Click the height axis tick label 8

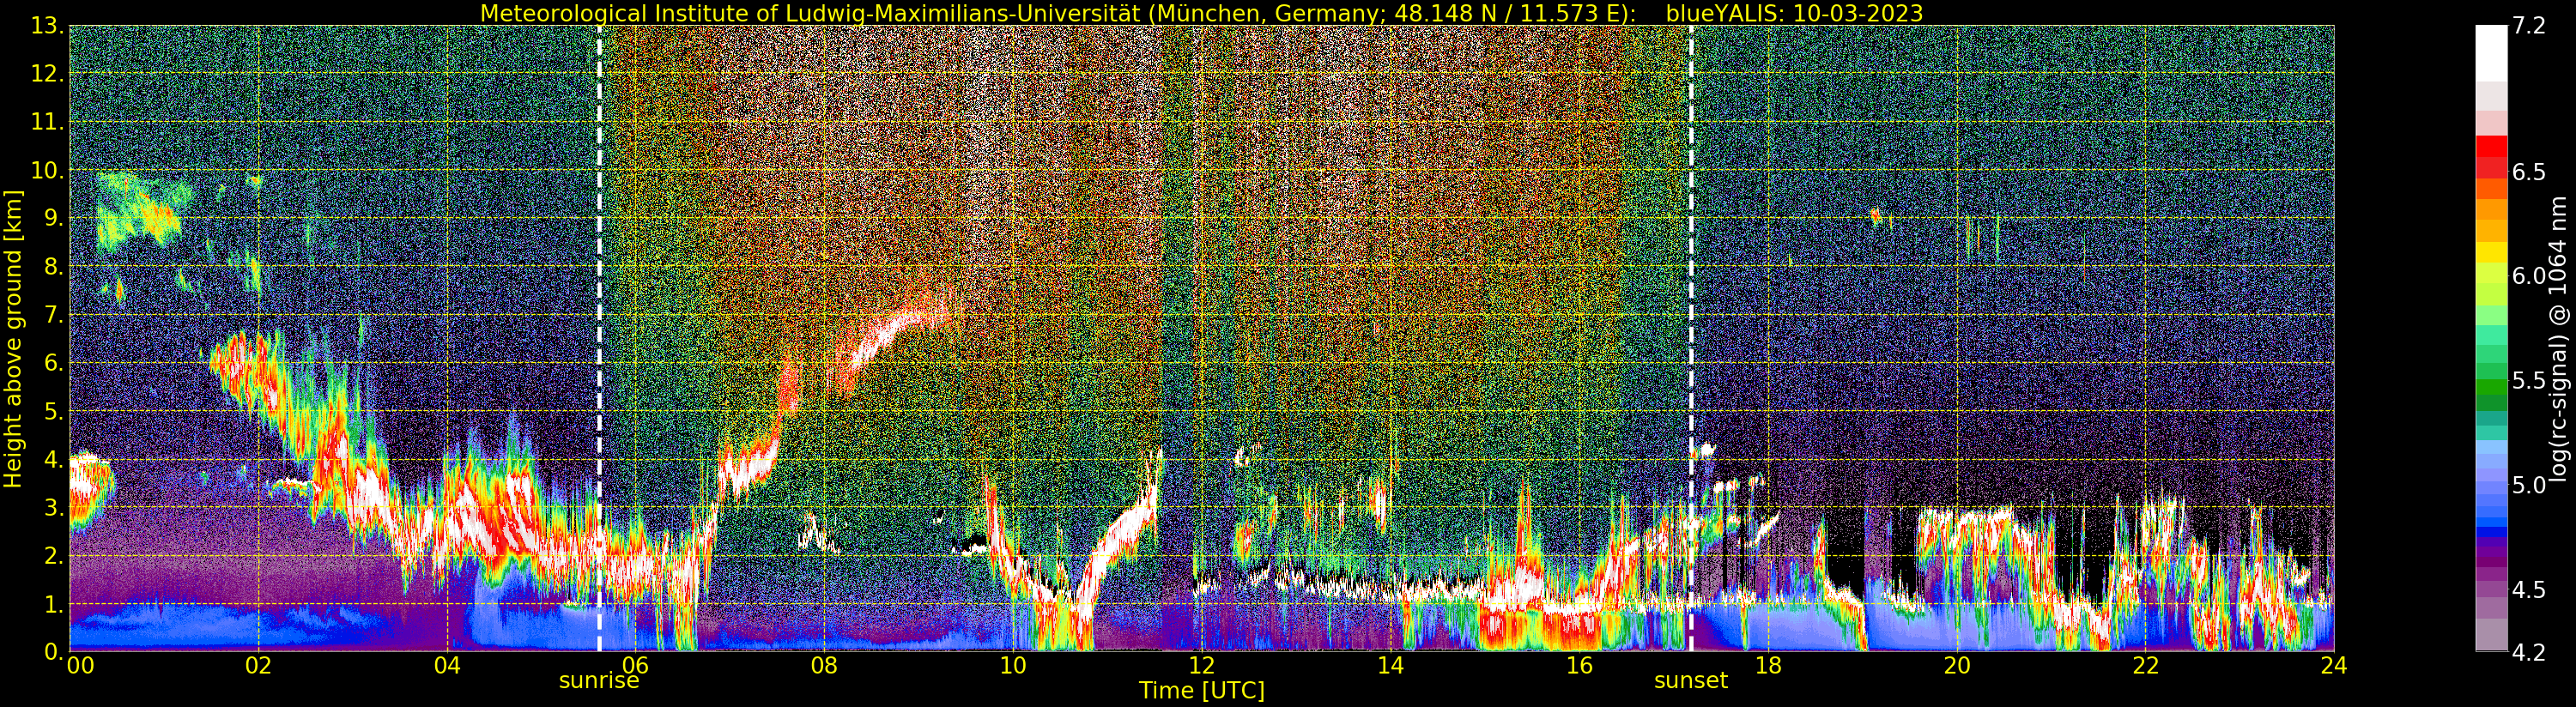coord(53,267)
